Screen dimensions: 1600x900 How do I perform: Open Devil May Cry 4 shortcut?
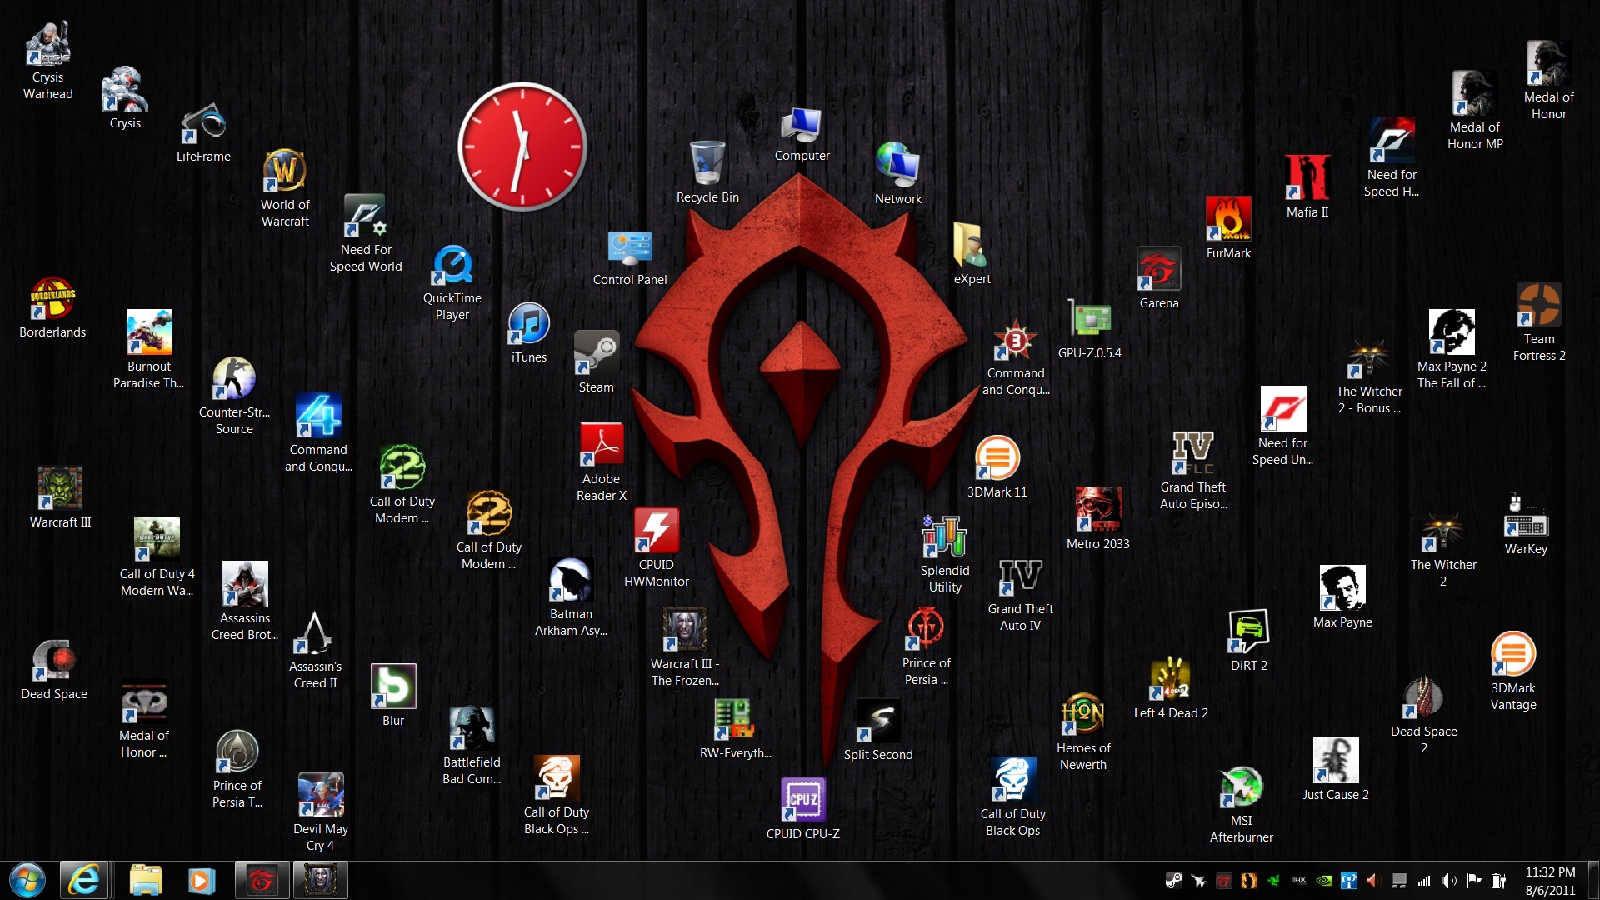coord(321,812)
